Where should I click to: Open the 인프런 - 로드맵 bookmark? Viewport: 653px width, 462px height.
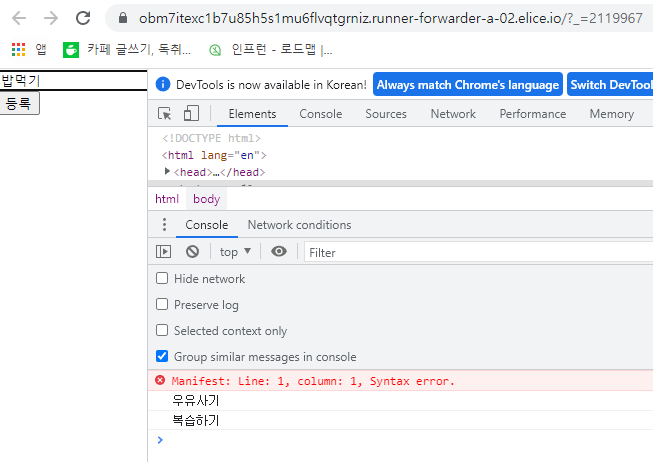(x=271, y=50)
